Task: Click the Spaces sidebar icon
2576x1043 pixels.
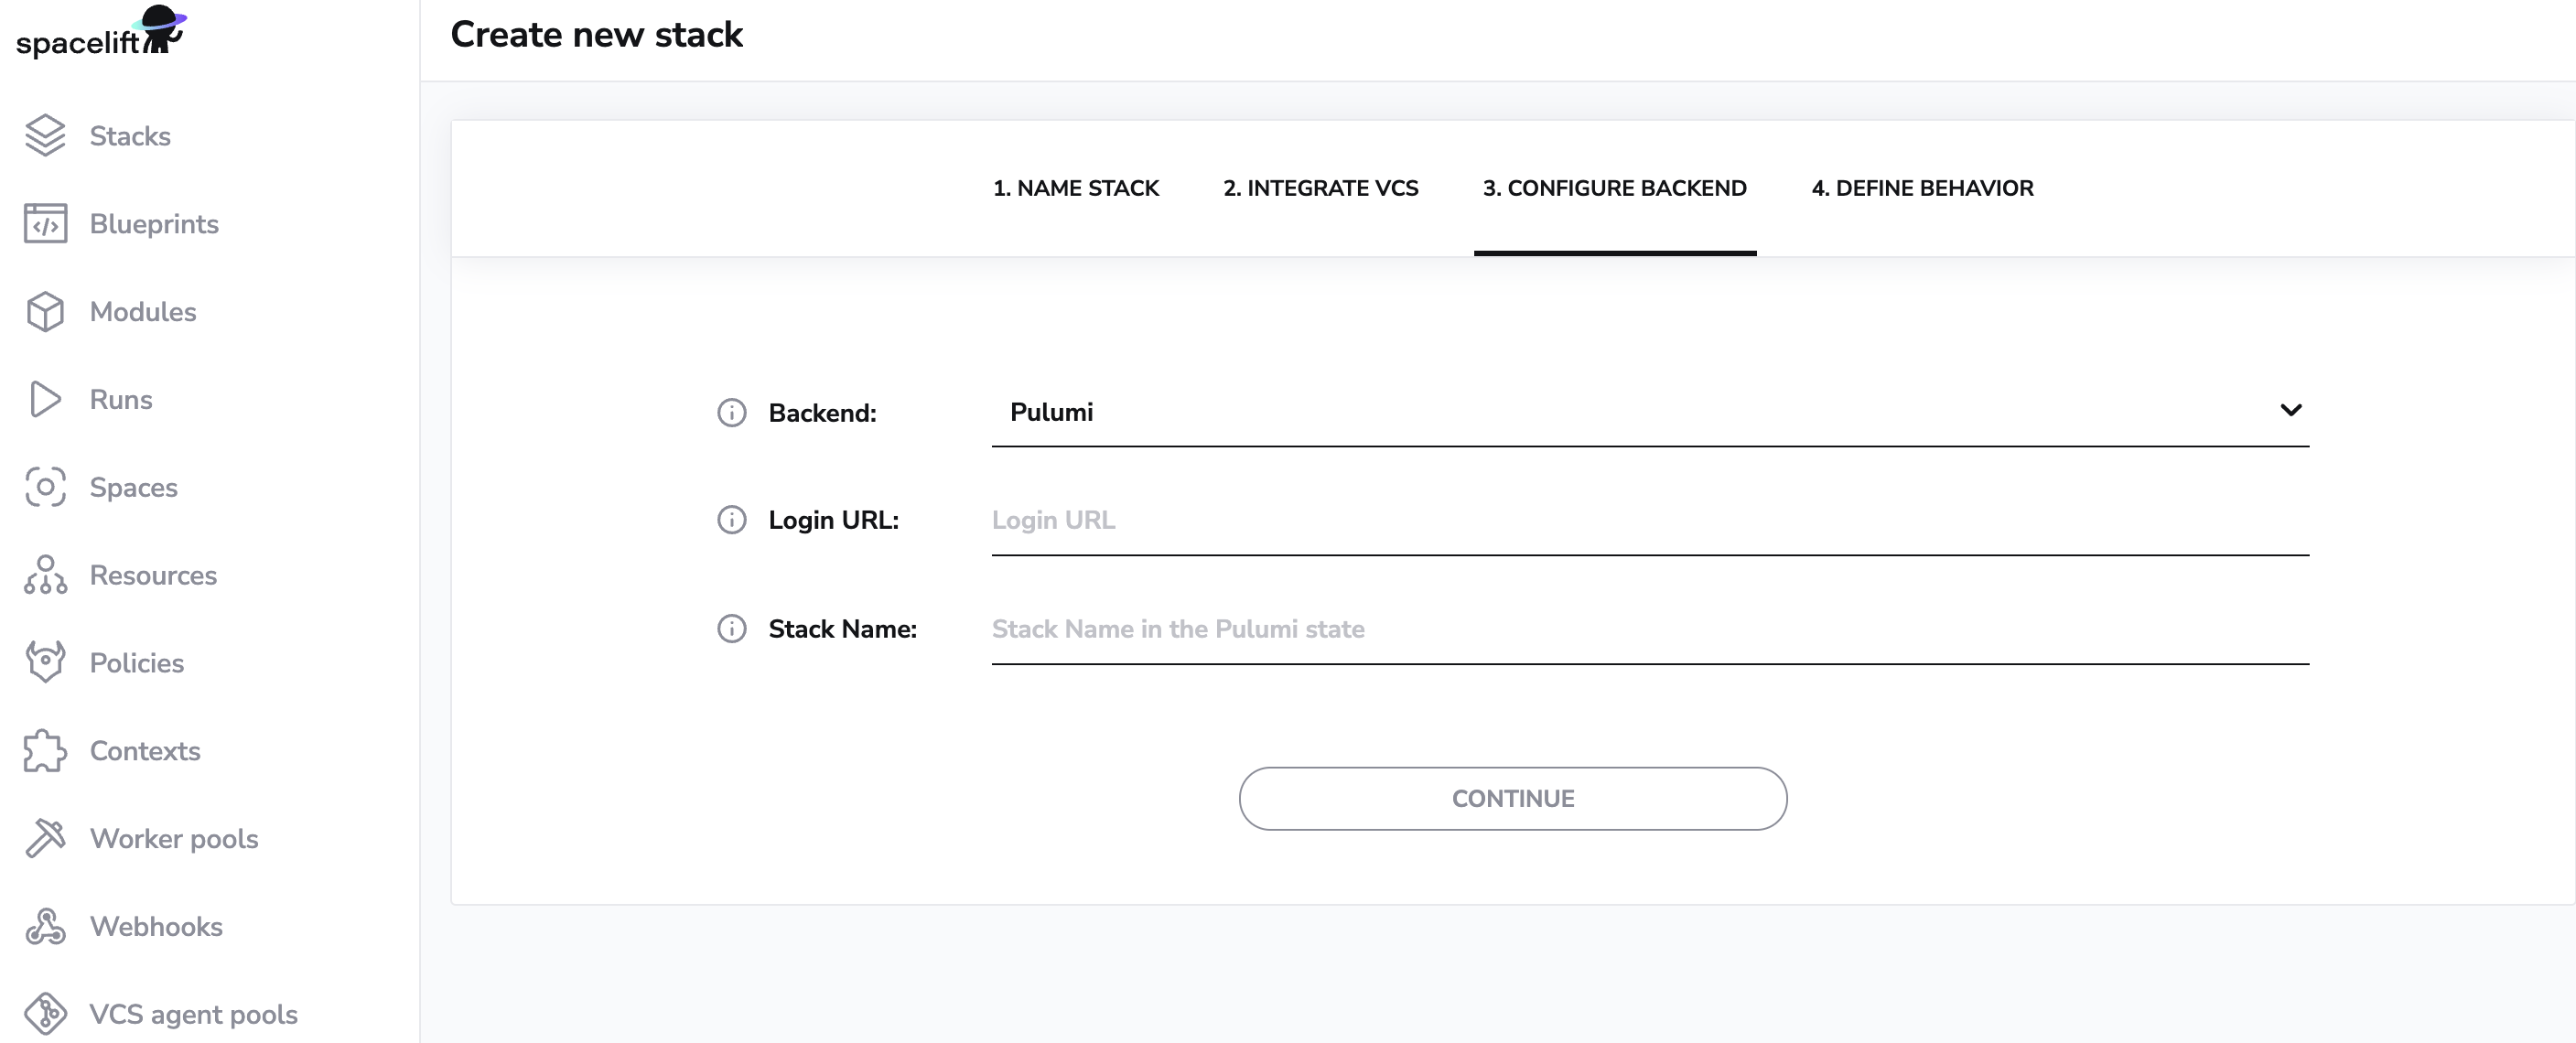Action: [x=45, y=487]
